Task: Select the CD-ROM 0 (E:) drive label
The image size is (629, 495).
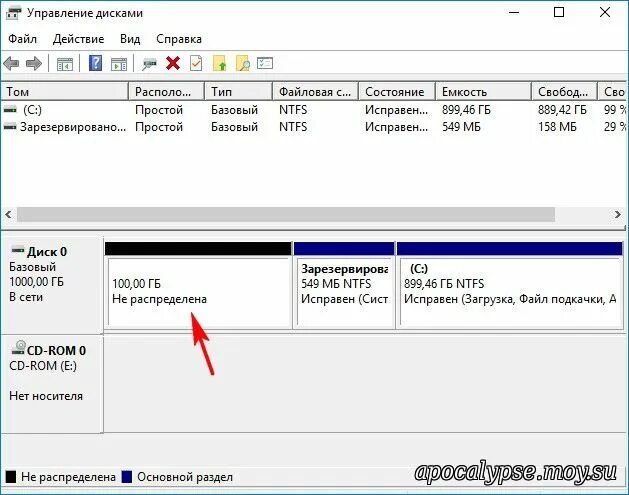Action: (51, 384)
